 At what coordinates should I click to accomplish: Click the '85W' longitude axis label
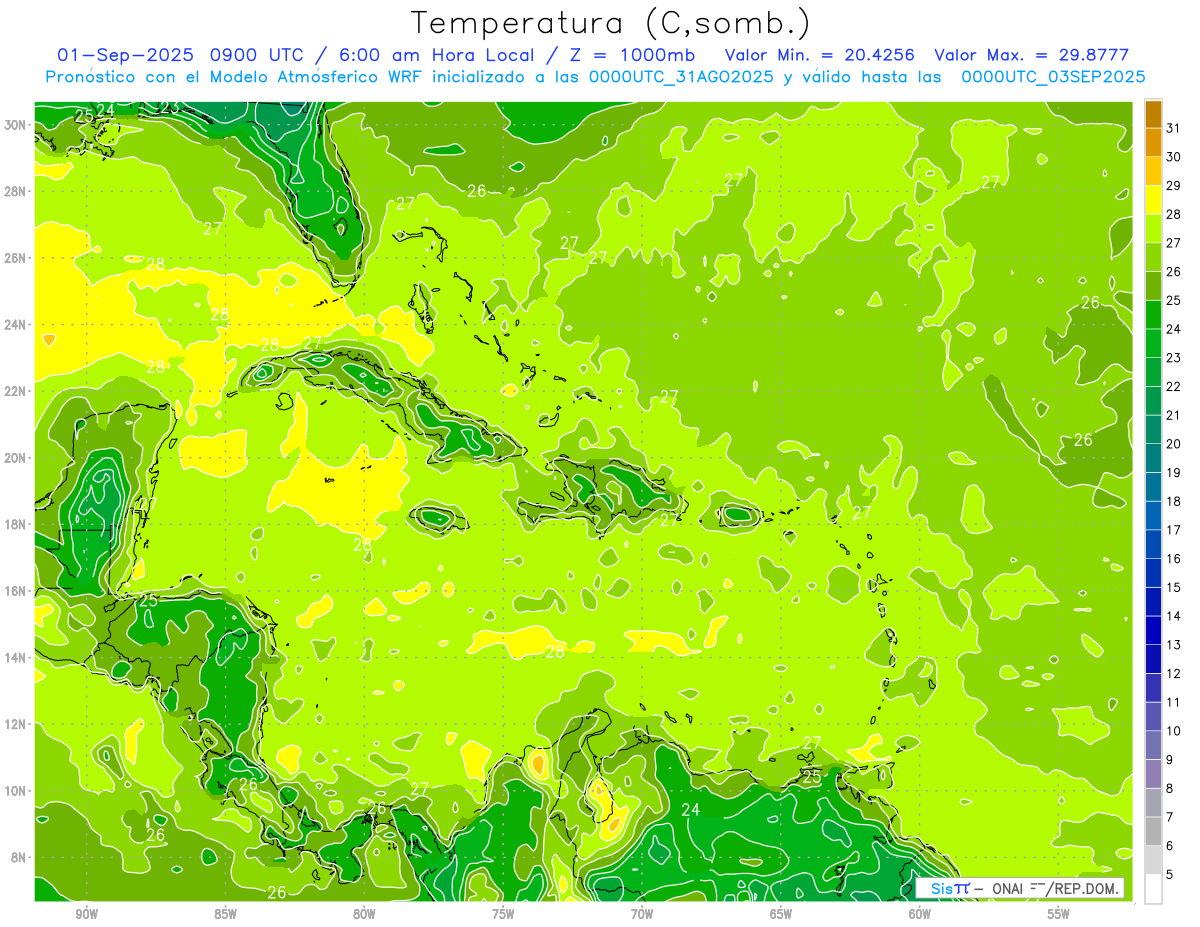[226, 914]
